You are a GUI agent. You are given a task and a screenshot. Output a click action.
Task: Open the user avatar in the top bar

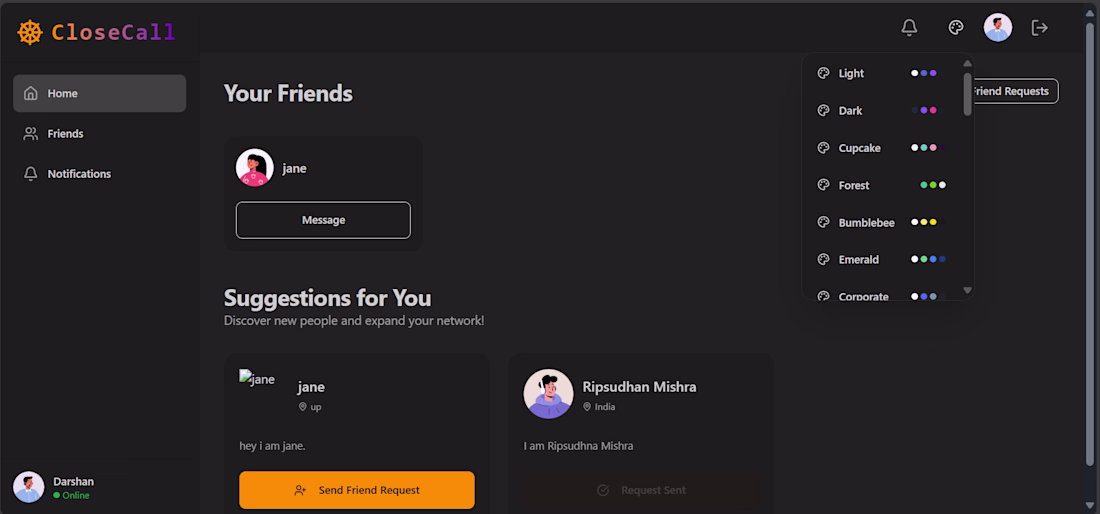(x=998, y=28)
